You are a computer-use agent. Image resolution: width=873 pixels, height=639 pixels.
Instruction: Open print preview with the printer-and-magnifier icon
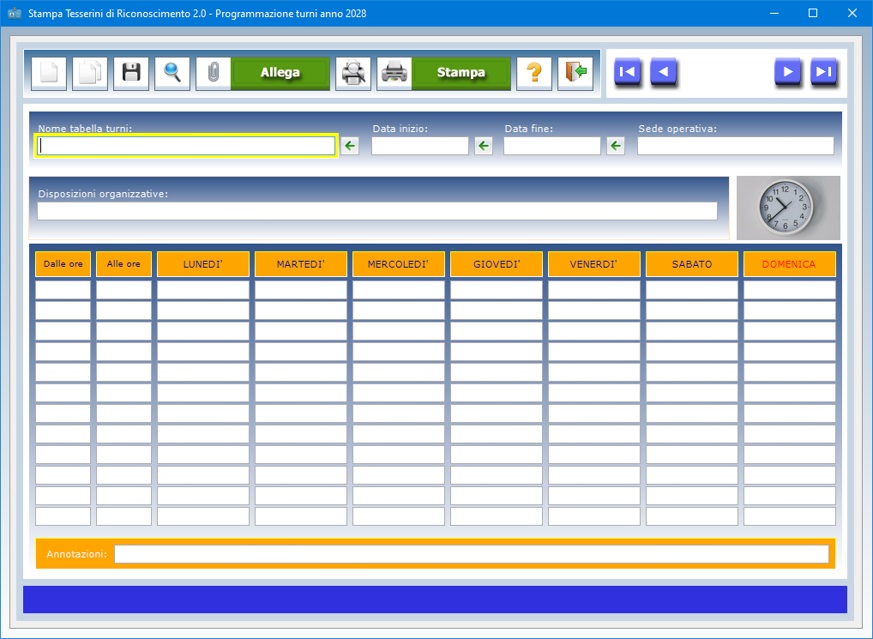[x=353, y=73]
